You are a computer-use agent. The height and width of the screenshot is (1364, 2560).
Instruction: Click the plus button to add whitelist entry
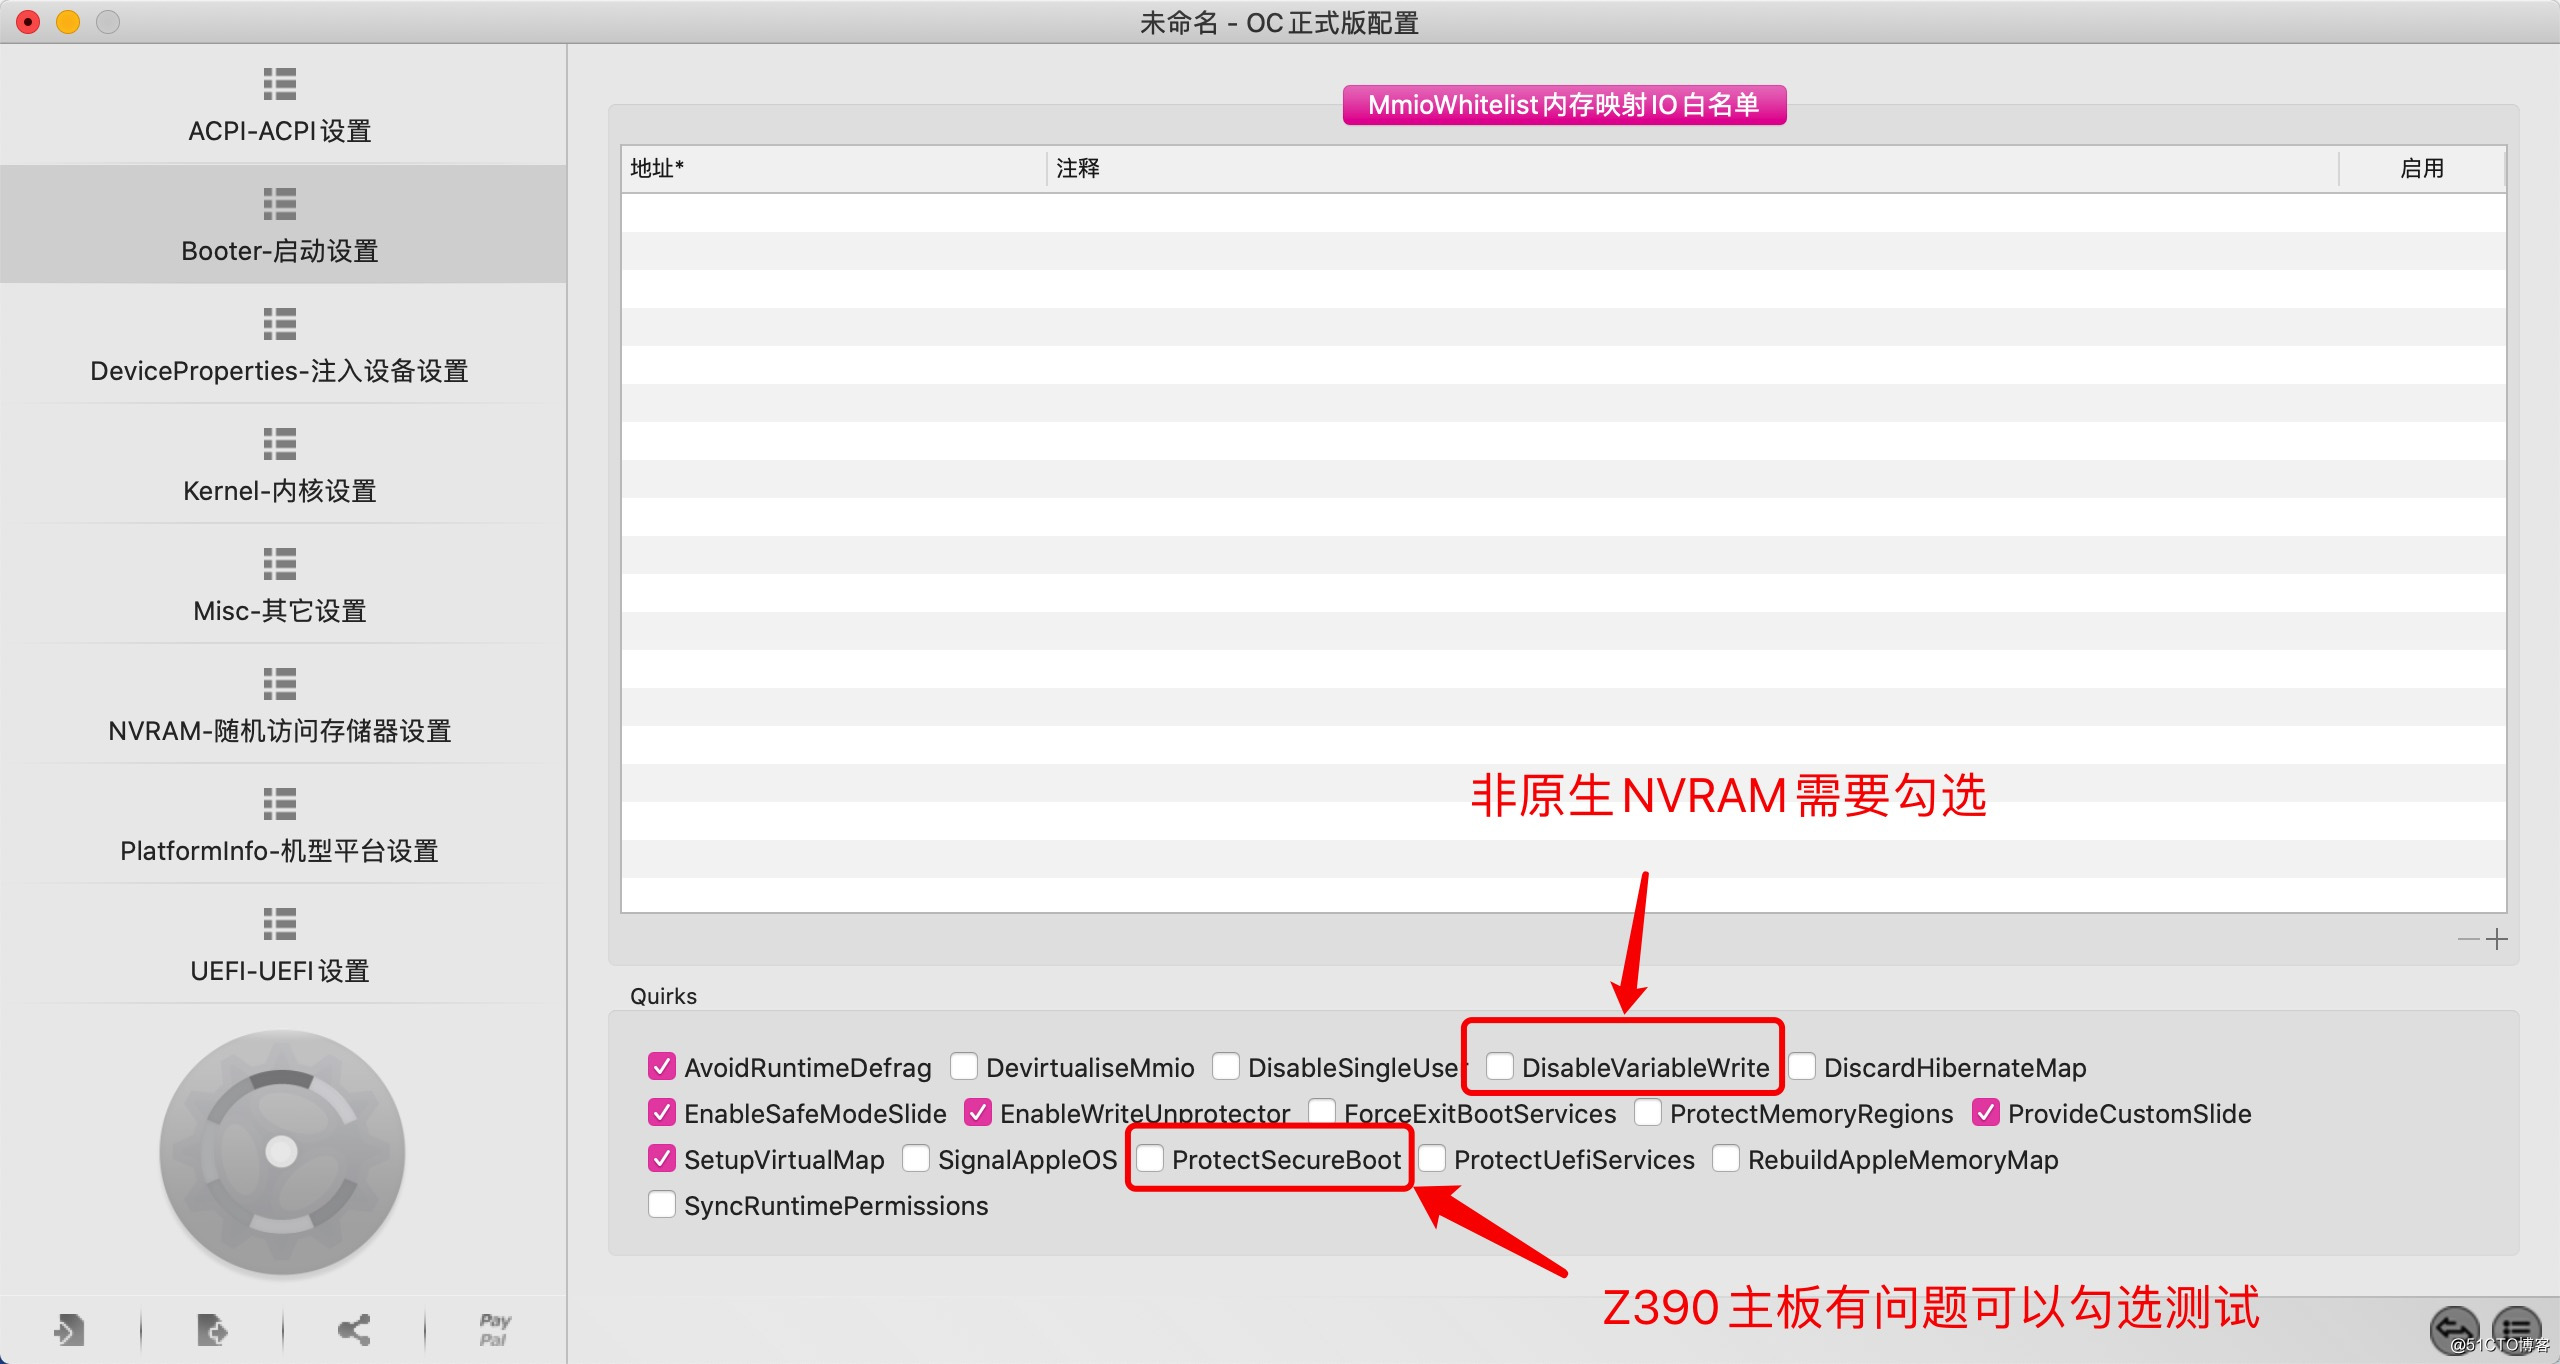[x=2497, y=939]
